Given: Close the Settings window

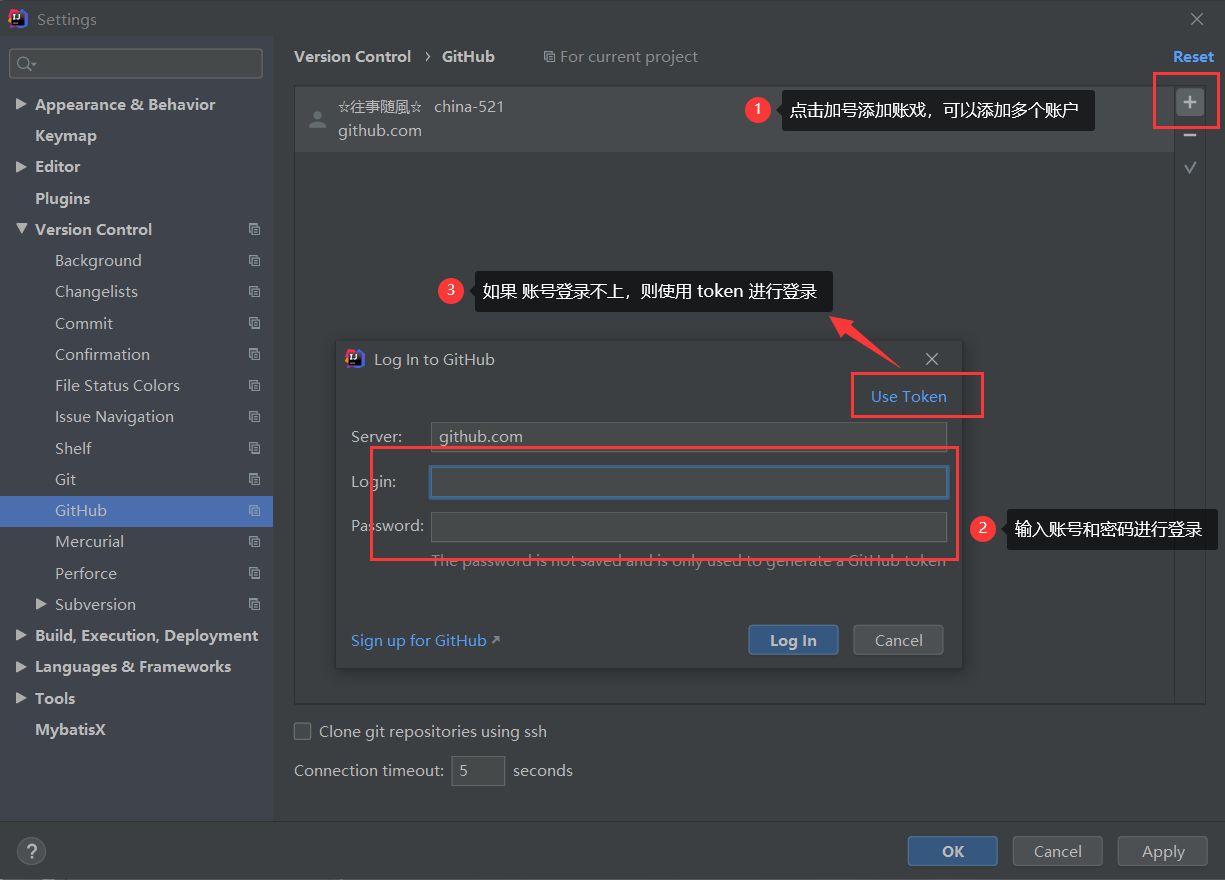Looking at the screenshot, I should pyautogui.click(x=1197, y=19).
